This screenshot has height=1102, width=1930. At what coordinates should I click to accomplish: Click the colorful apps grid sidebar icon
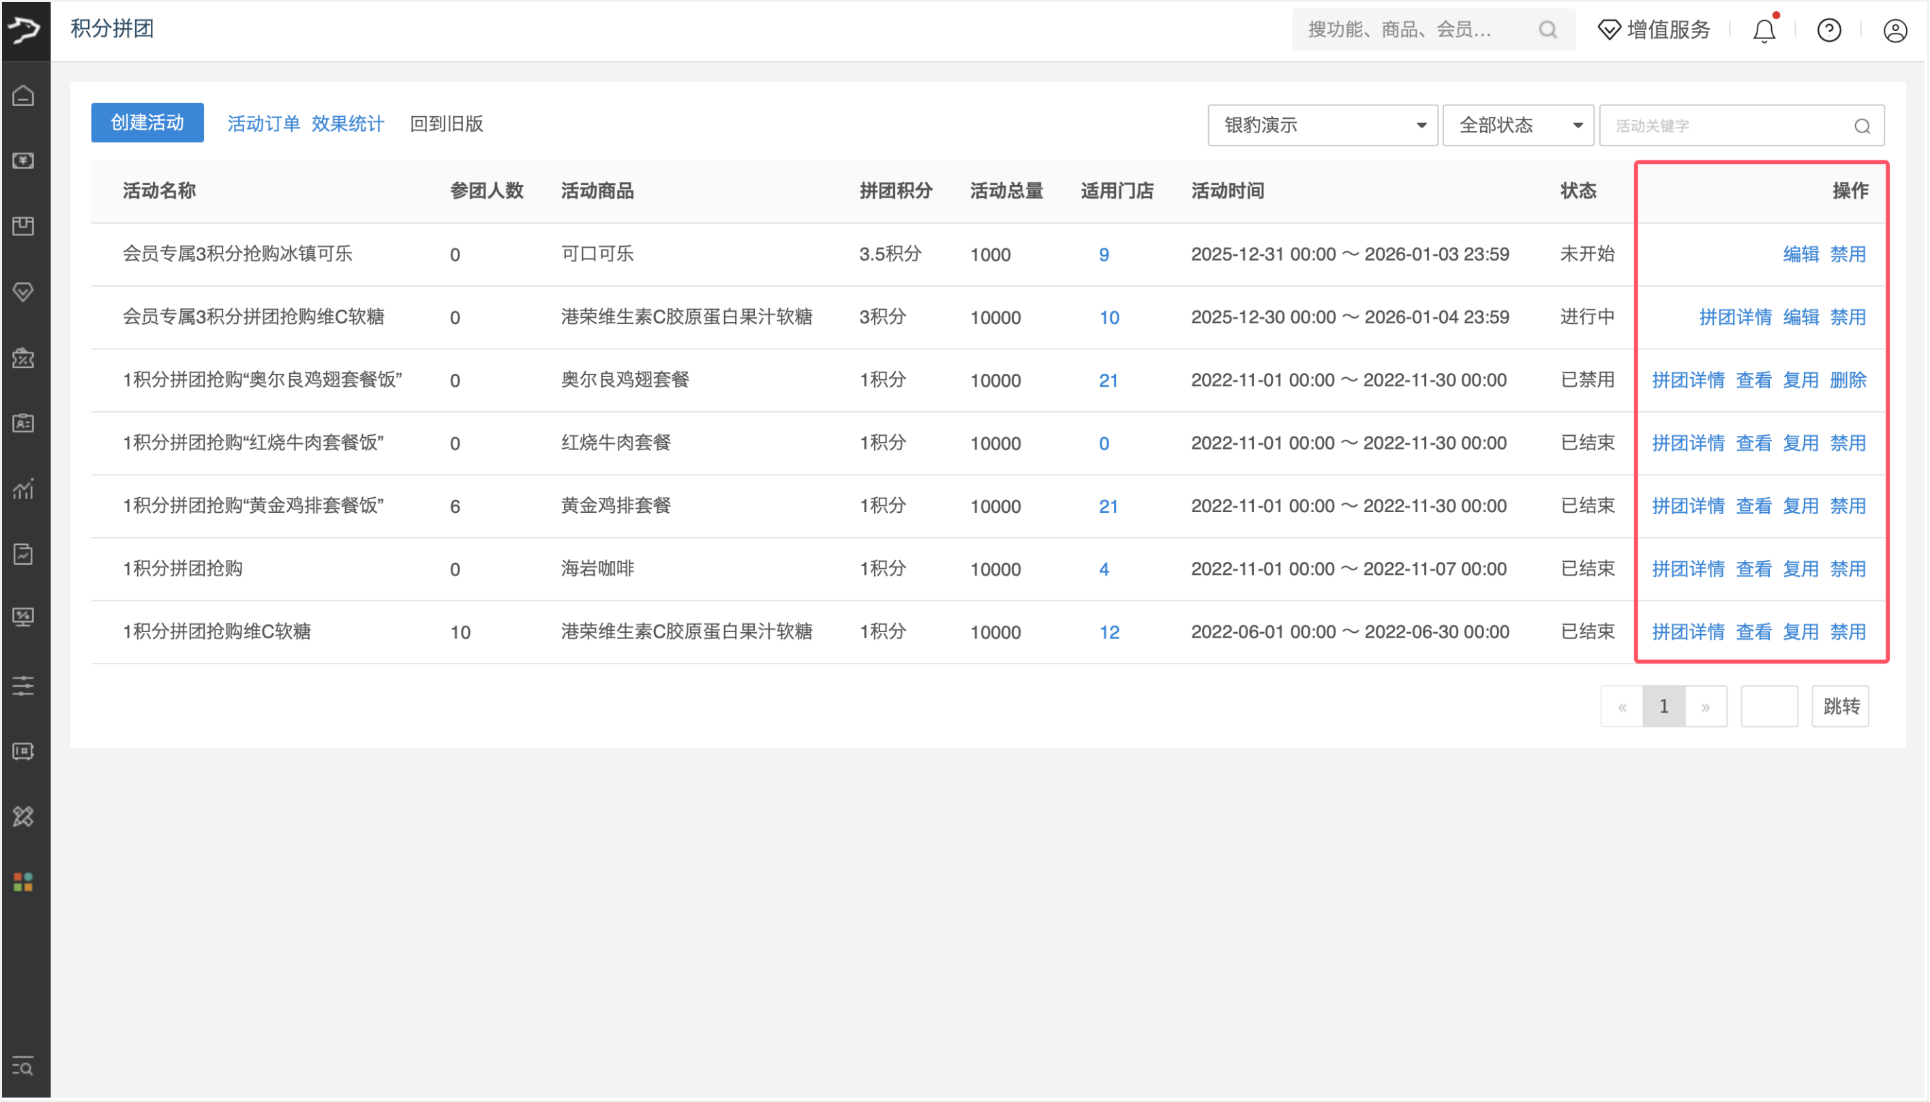point(24,882)
